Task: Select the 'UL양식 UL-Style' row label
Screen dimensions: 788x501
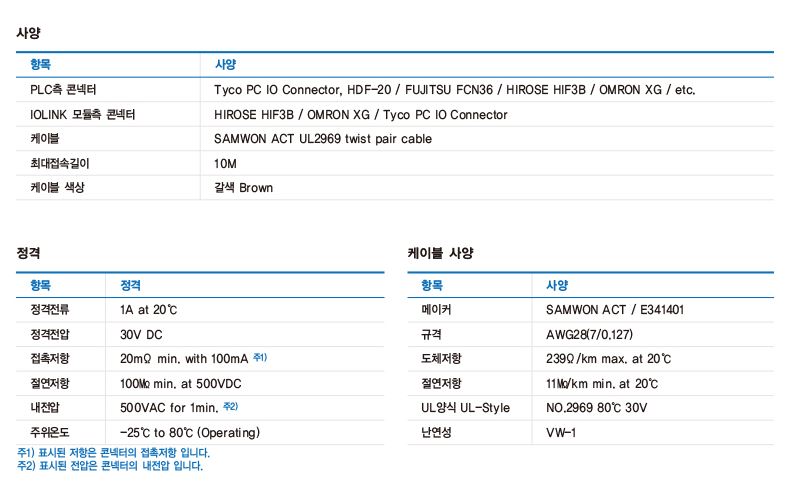Action: pyautogui.click(x=465, y=408)
